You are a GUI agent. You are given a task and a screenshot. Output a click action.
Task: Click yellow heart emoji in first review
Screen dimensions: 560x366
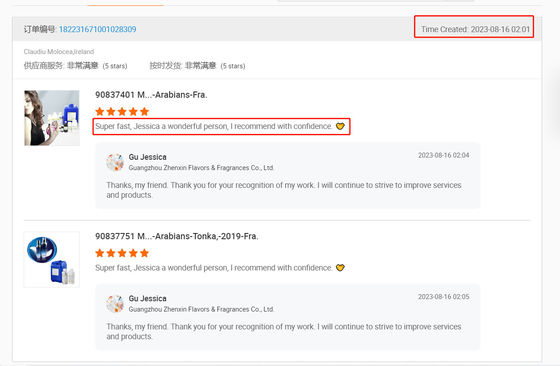coord(340,126)
